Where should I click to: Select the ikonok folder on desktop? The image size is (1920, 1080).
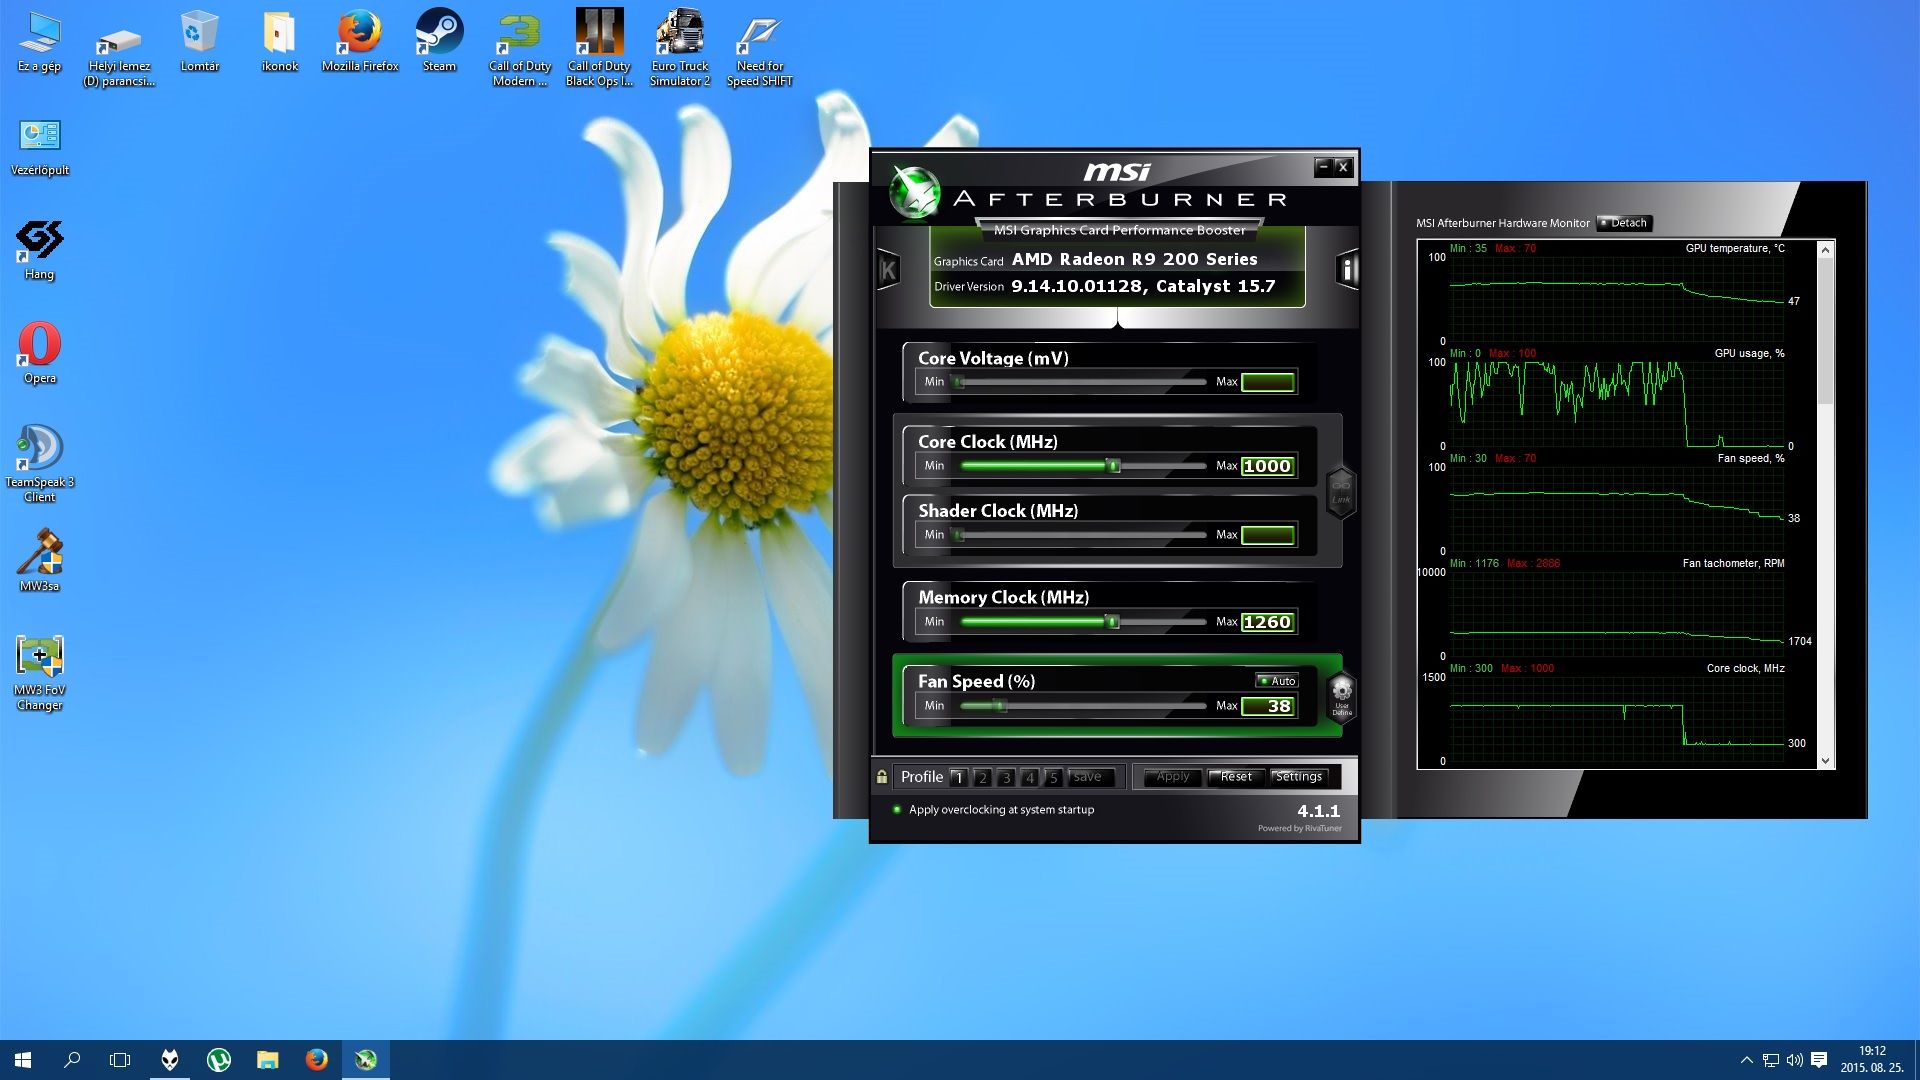279,42
